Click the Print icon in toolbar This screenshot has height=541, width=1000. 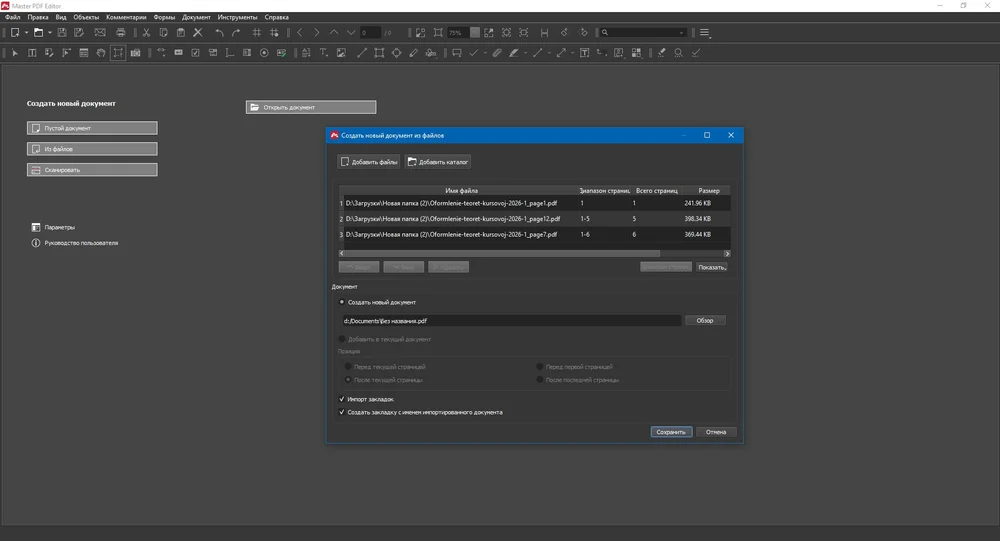(121, 33)
